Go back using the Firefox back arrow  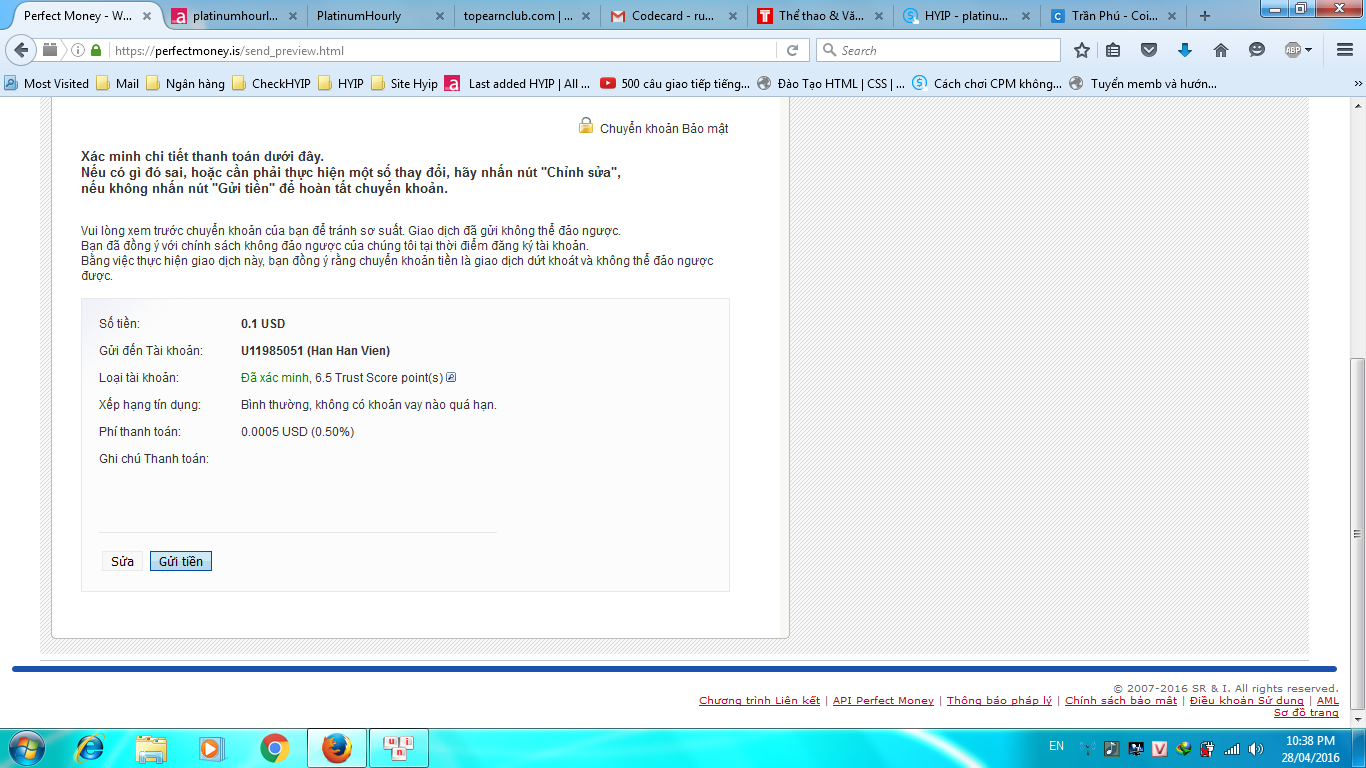coord(22,50)
